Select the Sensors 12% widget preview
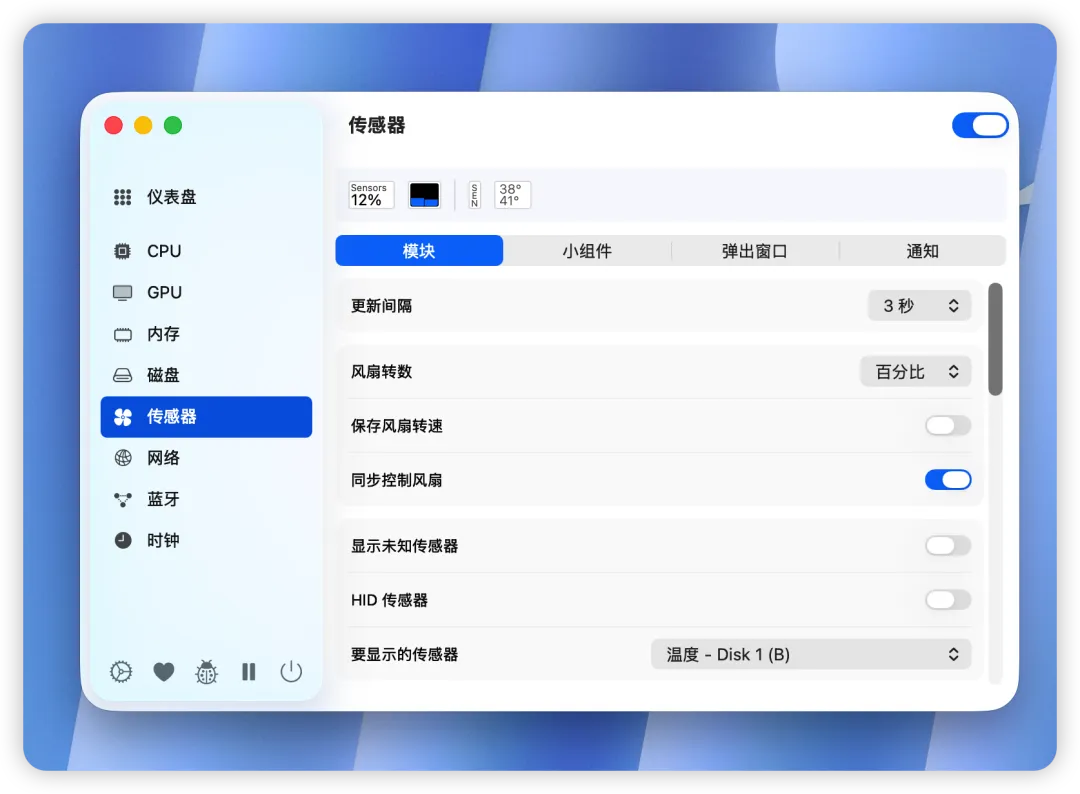 tap(371, 195)
